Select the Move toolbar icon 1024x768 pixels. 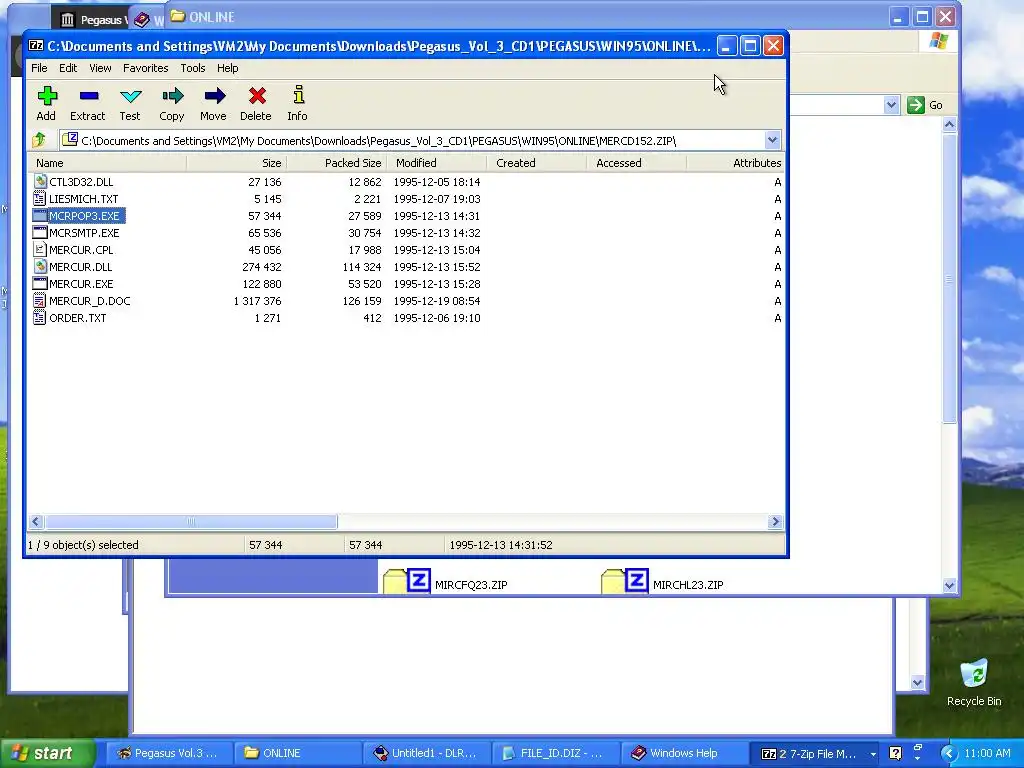pos(214,97)
